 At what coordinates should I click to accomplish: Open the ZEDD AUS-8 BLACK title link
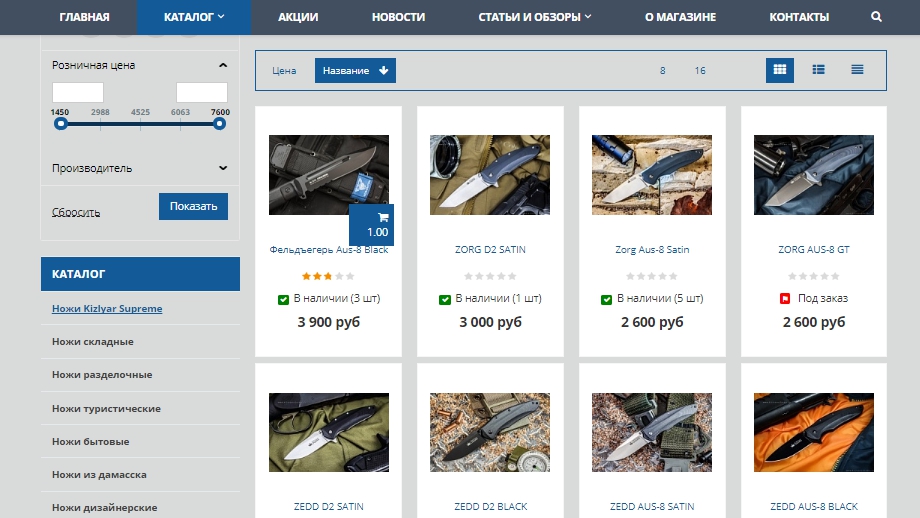tap(814, 506)
